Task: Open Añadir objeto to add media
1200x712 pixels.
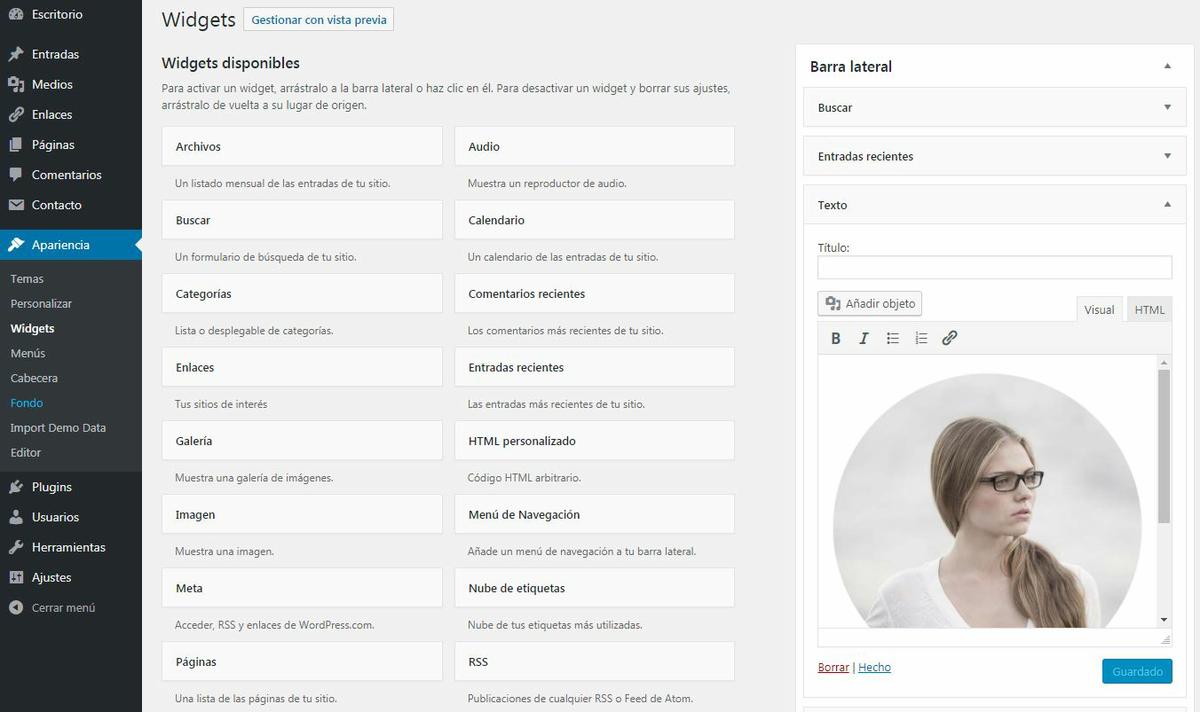Action: pyautogui.click(x=869, y=303)
